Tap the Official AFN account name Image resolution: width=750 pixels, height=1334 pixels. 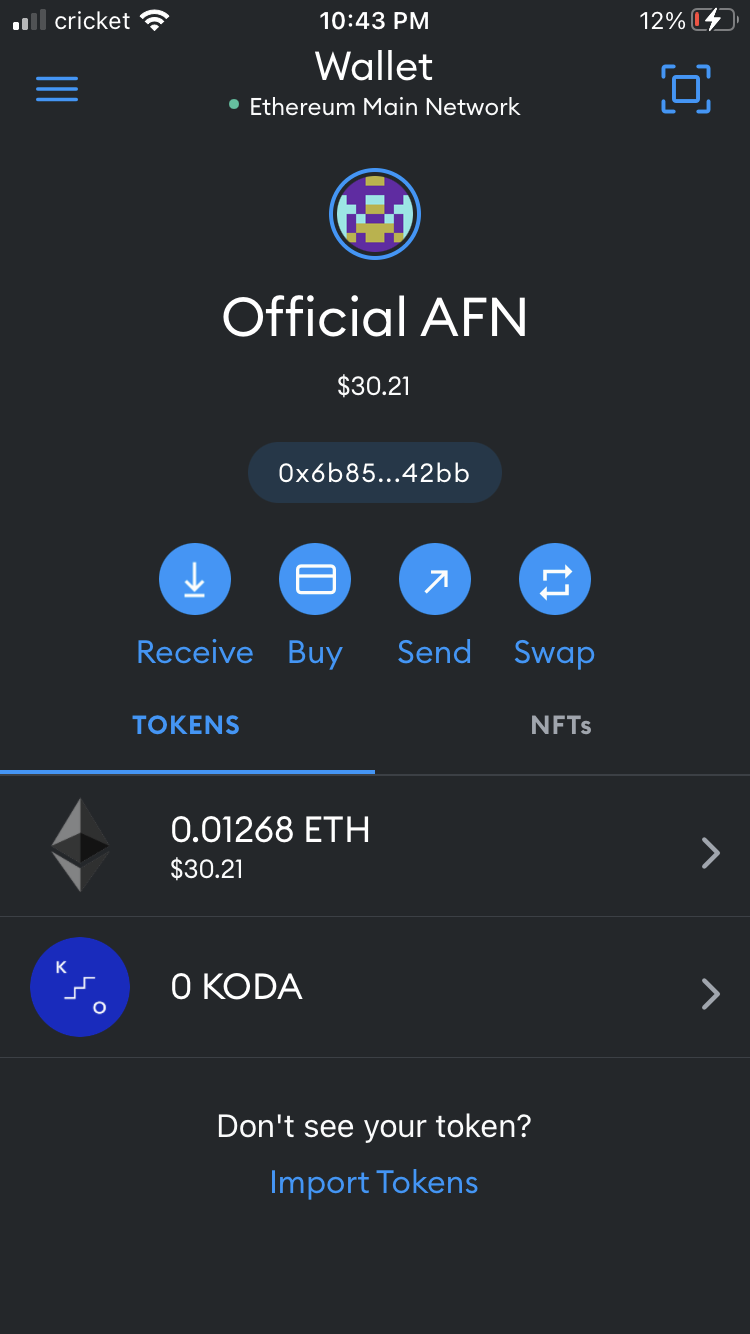point(375,317)
